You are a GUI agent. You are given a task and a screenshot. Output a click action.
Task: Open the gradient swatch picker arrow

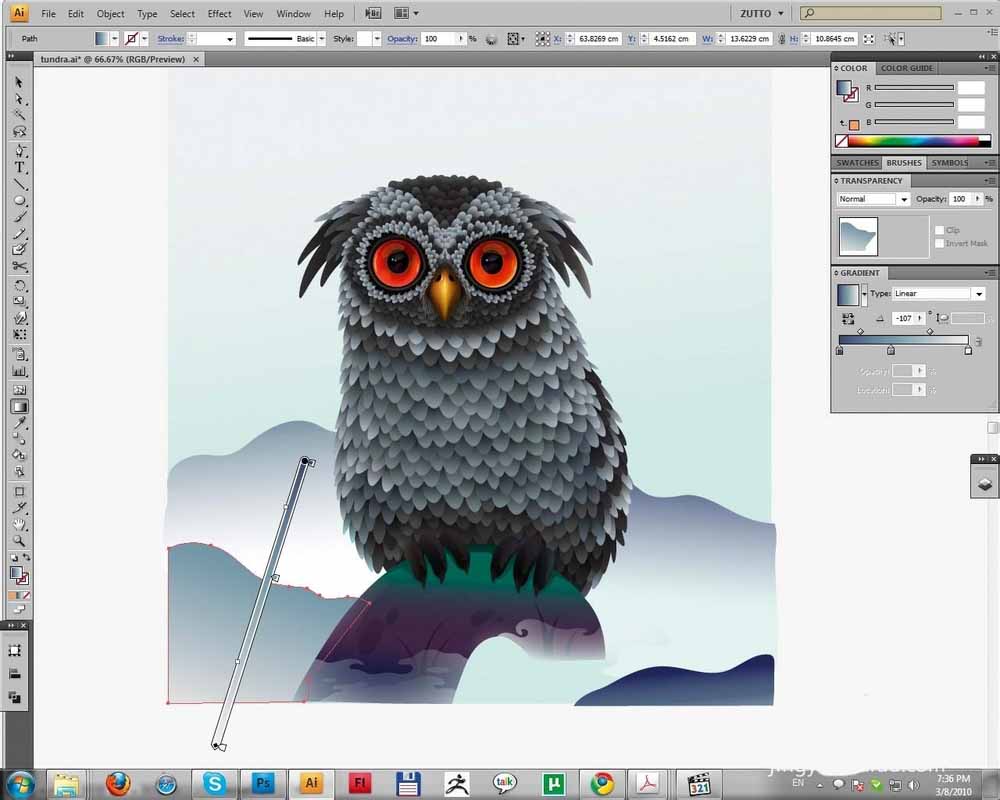click(864, 294)
